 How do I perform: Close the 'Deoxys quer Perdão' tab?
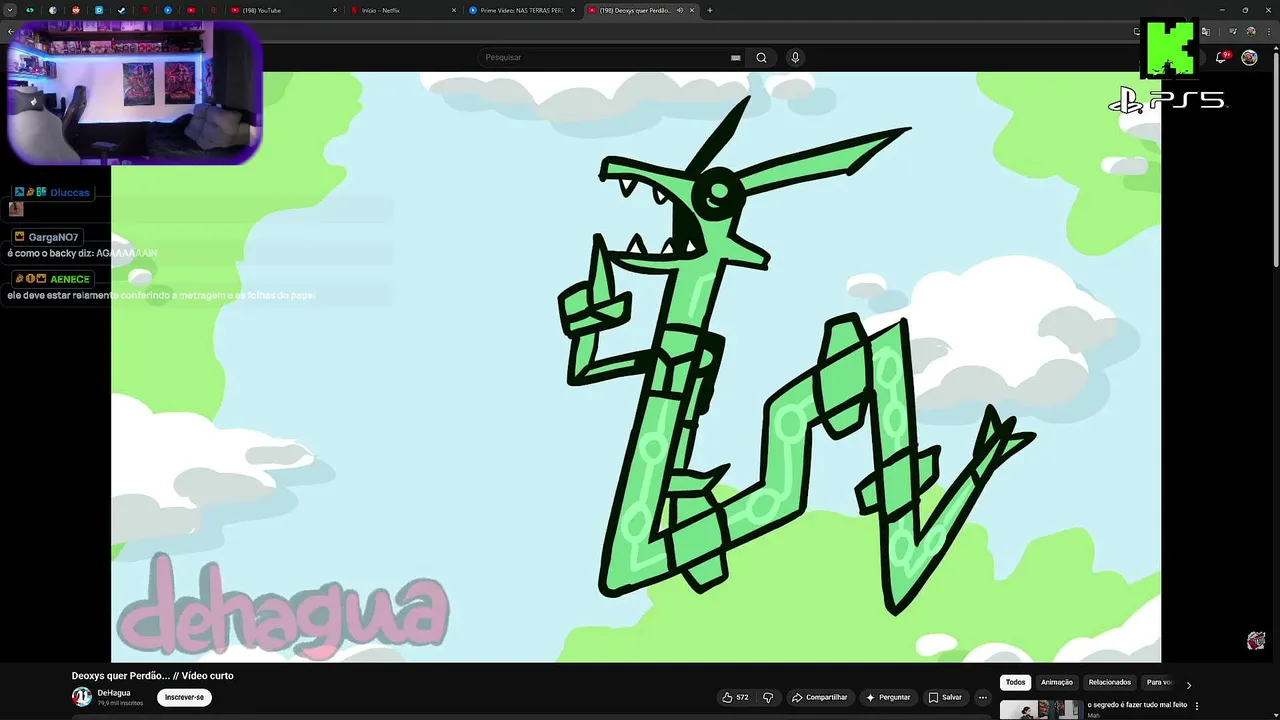(692, 10)
